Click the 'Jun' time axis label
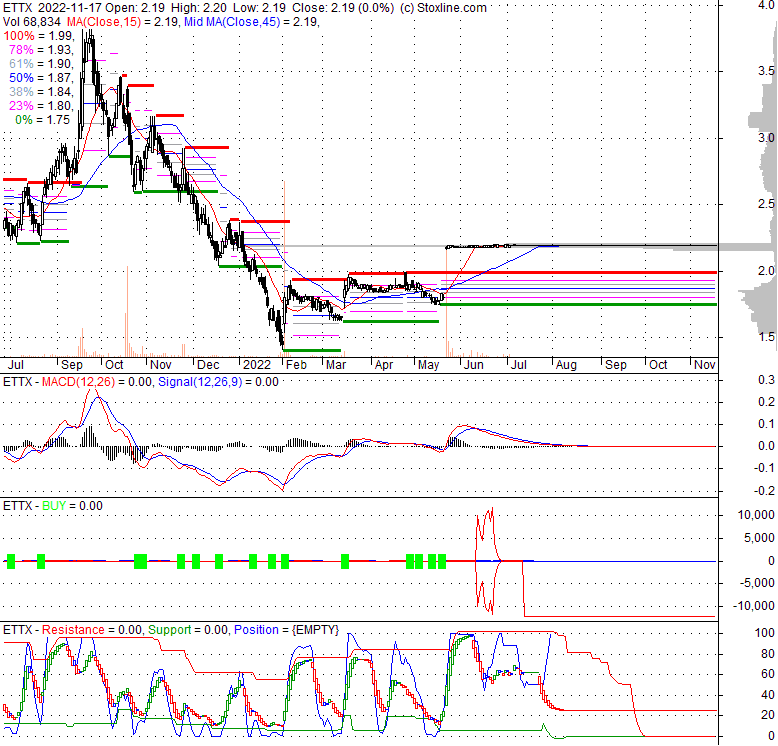Screen dimensions: 778x746 pyautogui.click(x=473, y=365)
